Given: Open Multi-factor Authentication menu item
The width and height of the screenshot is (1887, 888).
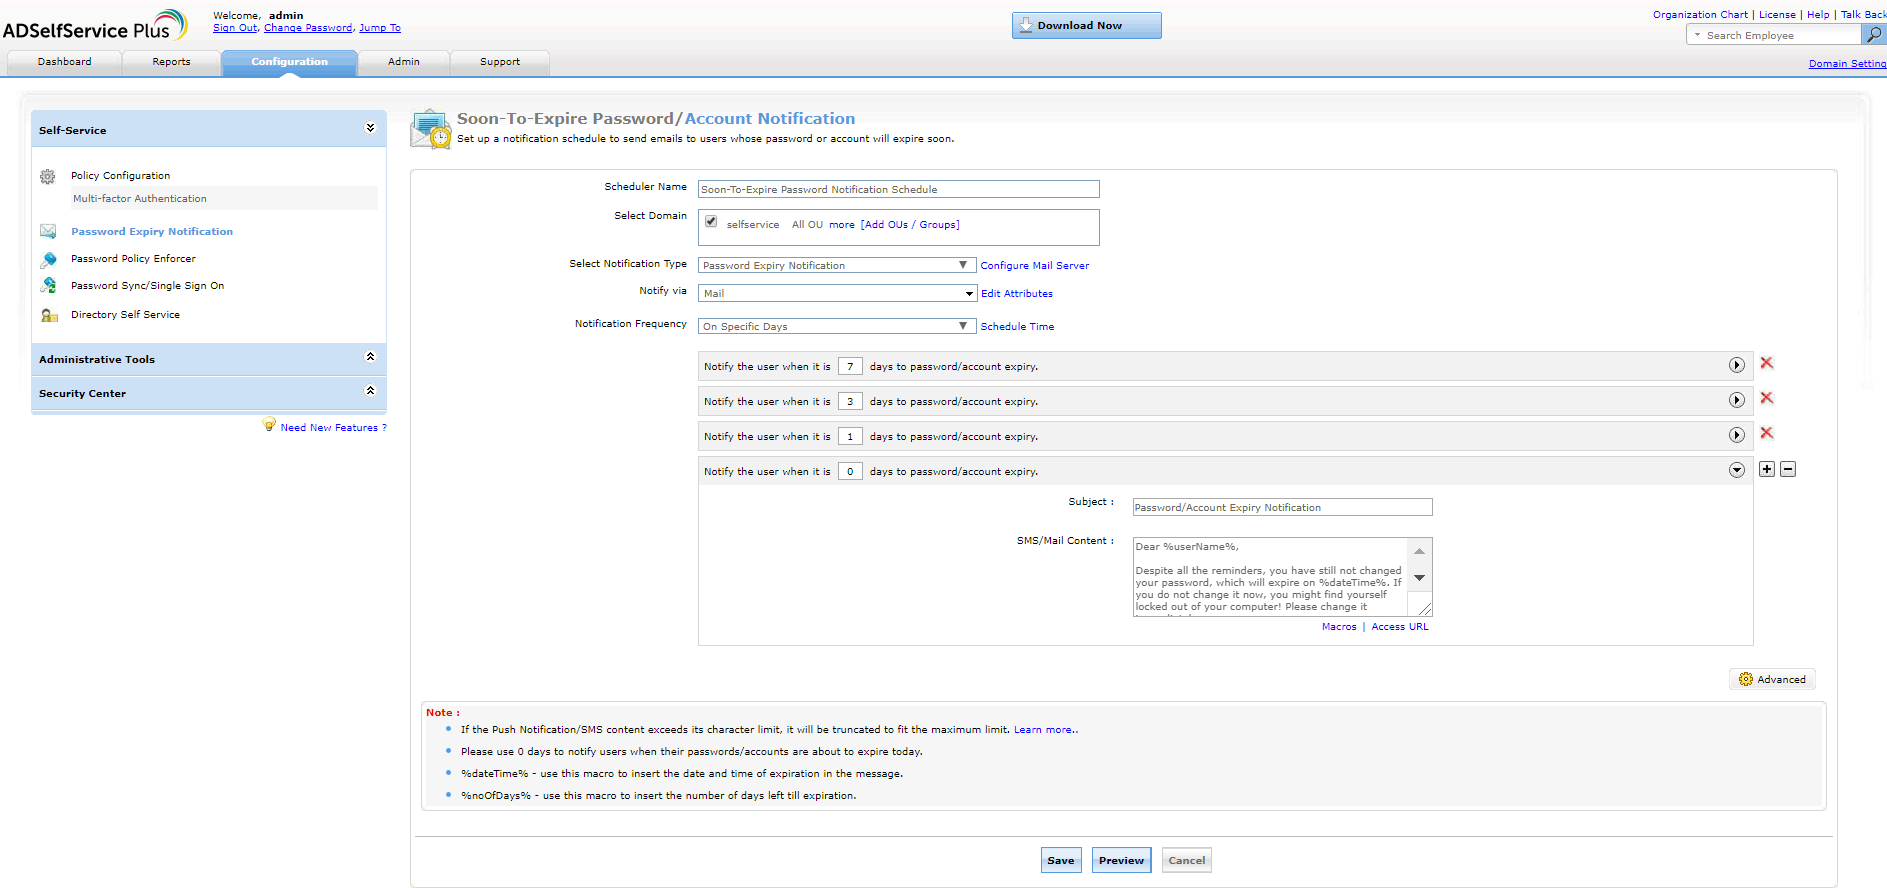Looking at the screenshot, I should [140, 199].
